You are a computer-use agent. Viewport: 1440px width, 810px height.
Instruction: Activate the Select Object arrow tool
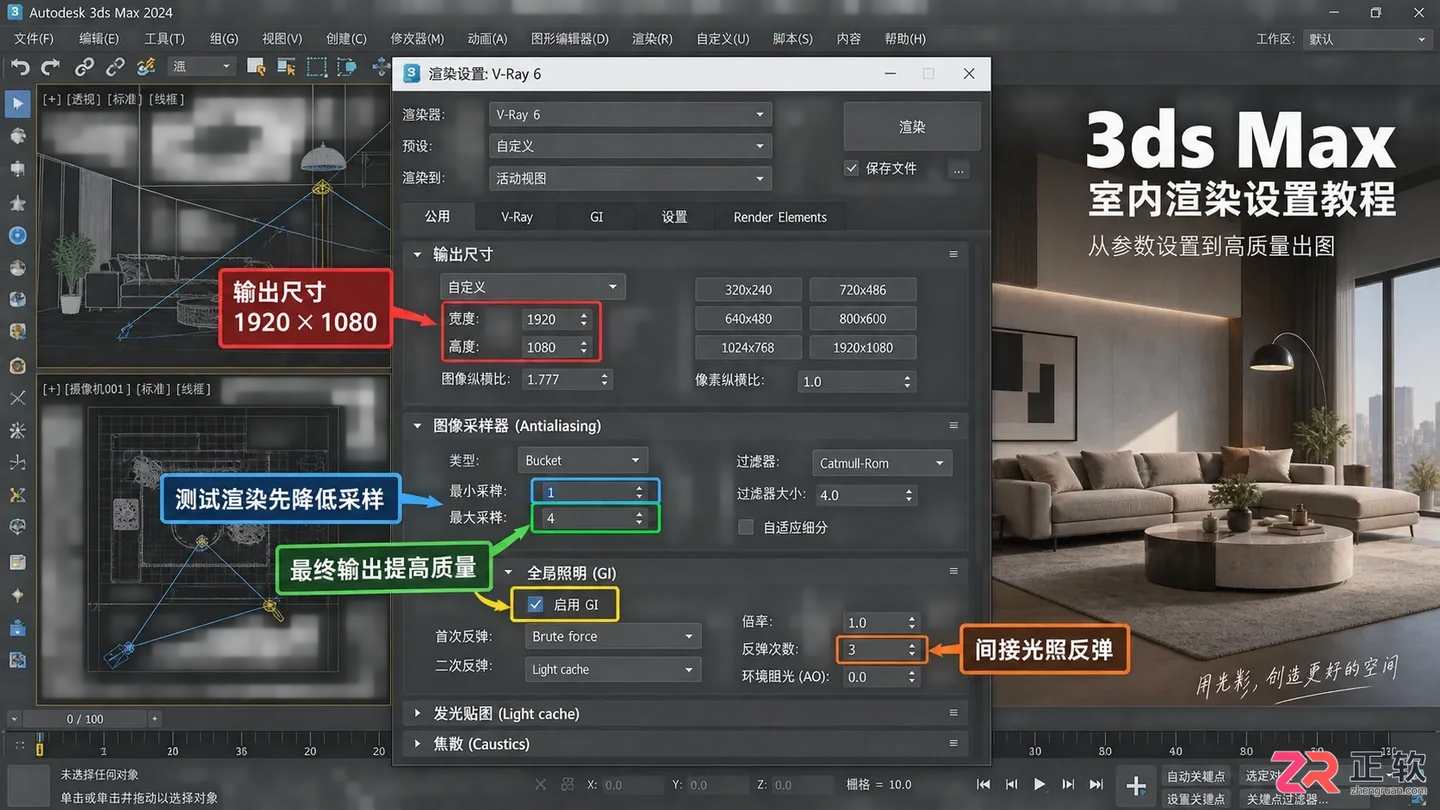pyautogui.click(x=17, y=103)
